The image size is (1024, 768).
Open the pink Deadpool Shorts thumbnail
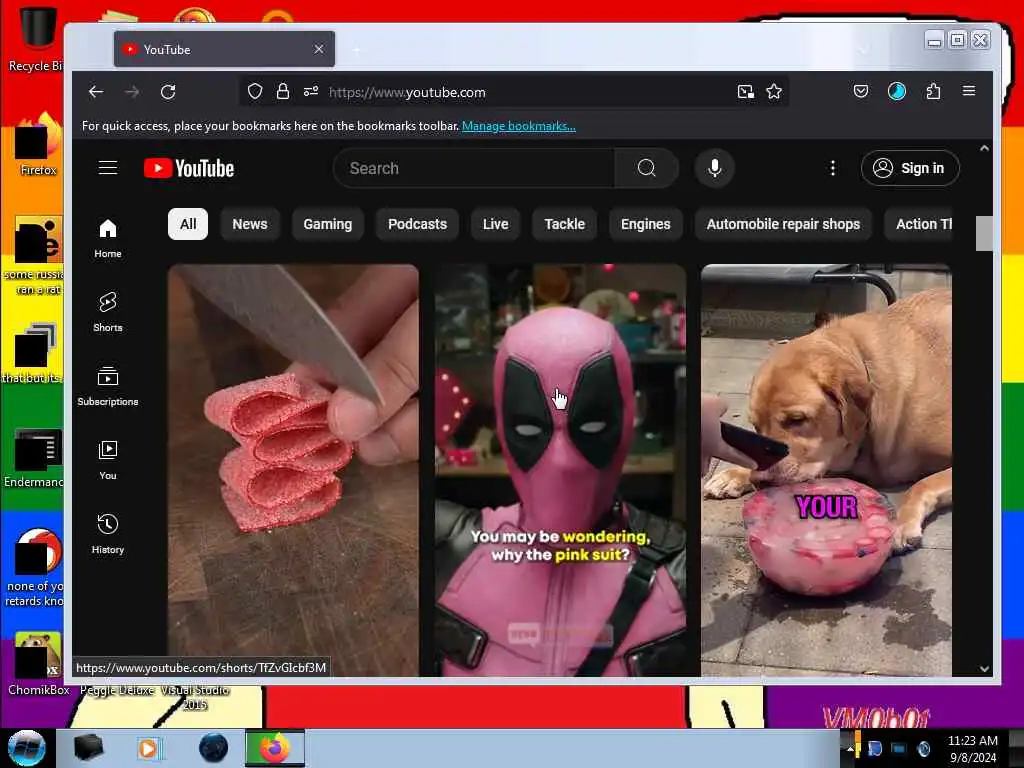(560, 469)
